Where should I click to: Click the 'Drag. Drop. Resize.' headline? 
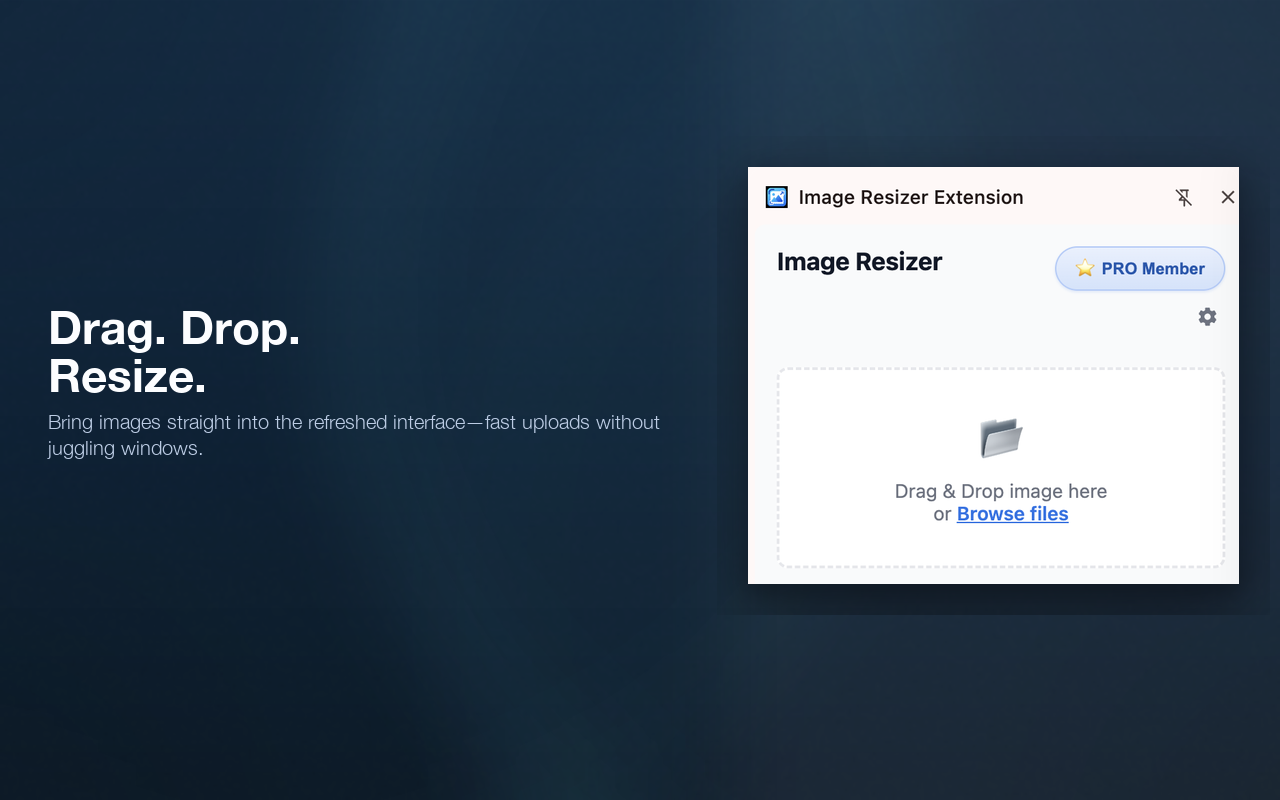pos(175,352)
